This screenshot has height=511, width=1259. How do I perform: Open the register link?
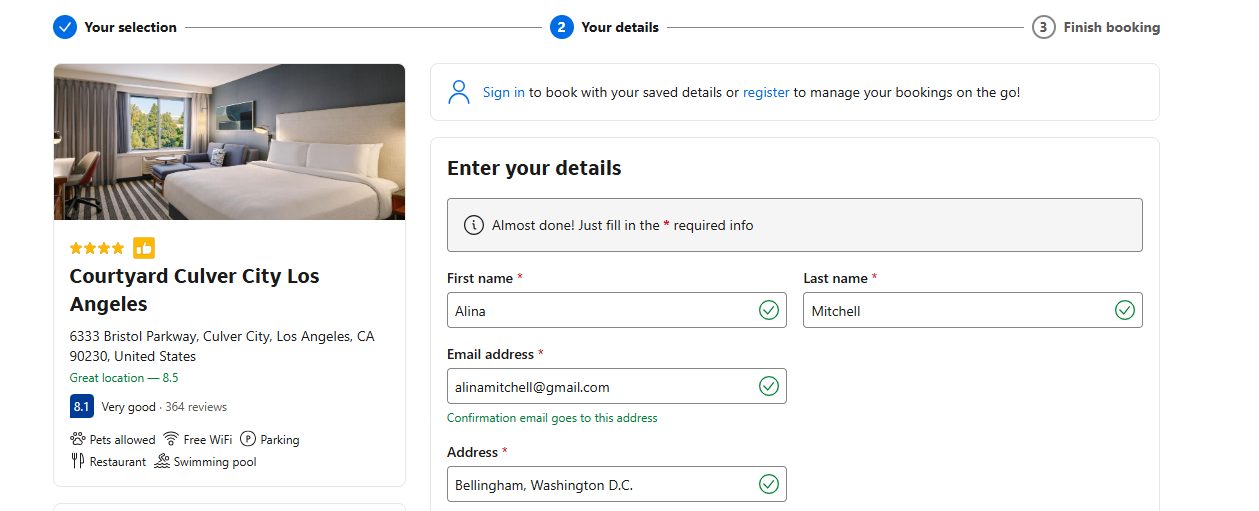766,92
